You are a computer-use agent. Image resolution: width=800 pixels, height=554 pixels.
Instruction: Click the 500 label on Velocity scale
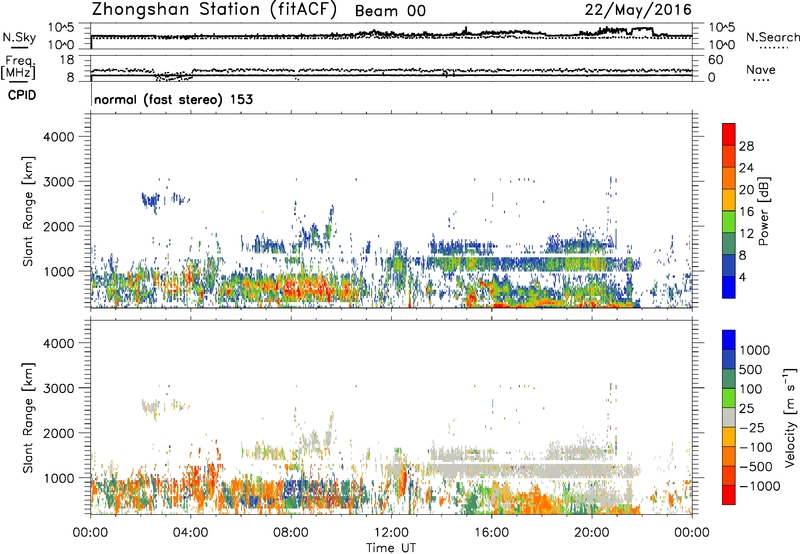pos(751,369)
